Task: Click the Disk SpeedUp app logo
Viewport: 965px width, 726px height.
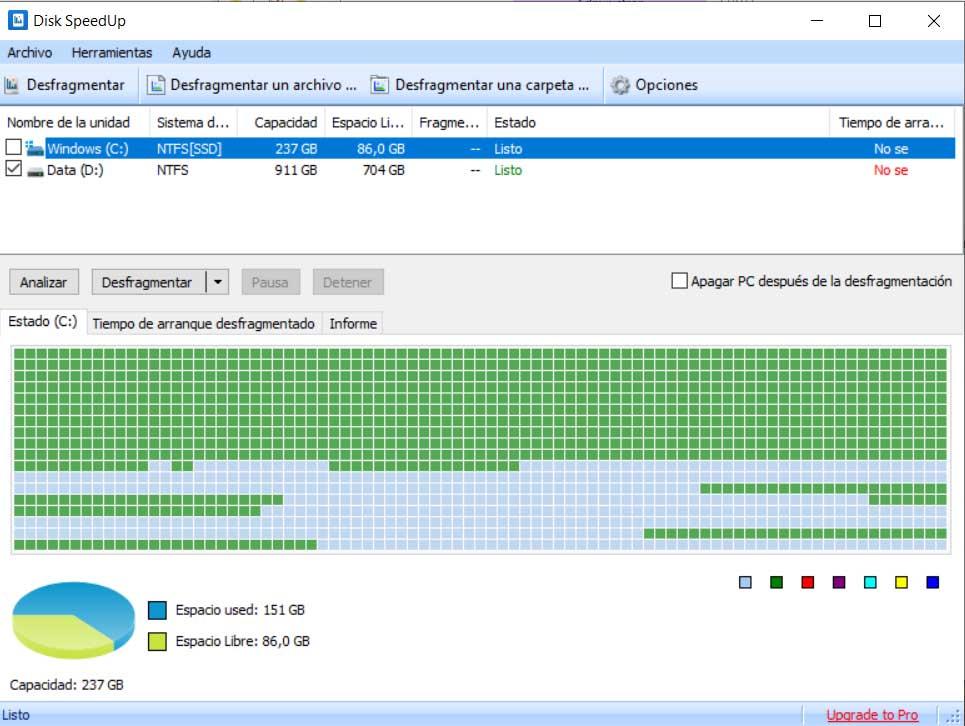Action: (x=17, y=20)
